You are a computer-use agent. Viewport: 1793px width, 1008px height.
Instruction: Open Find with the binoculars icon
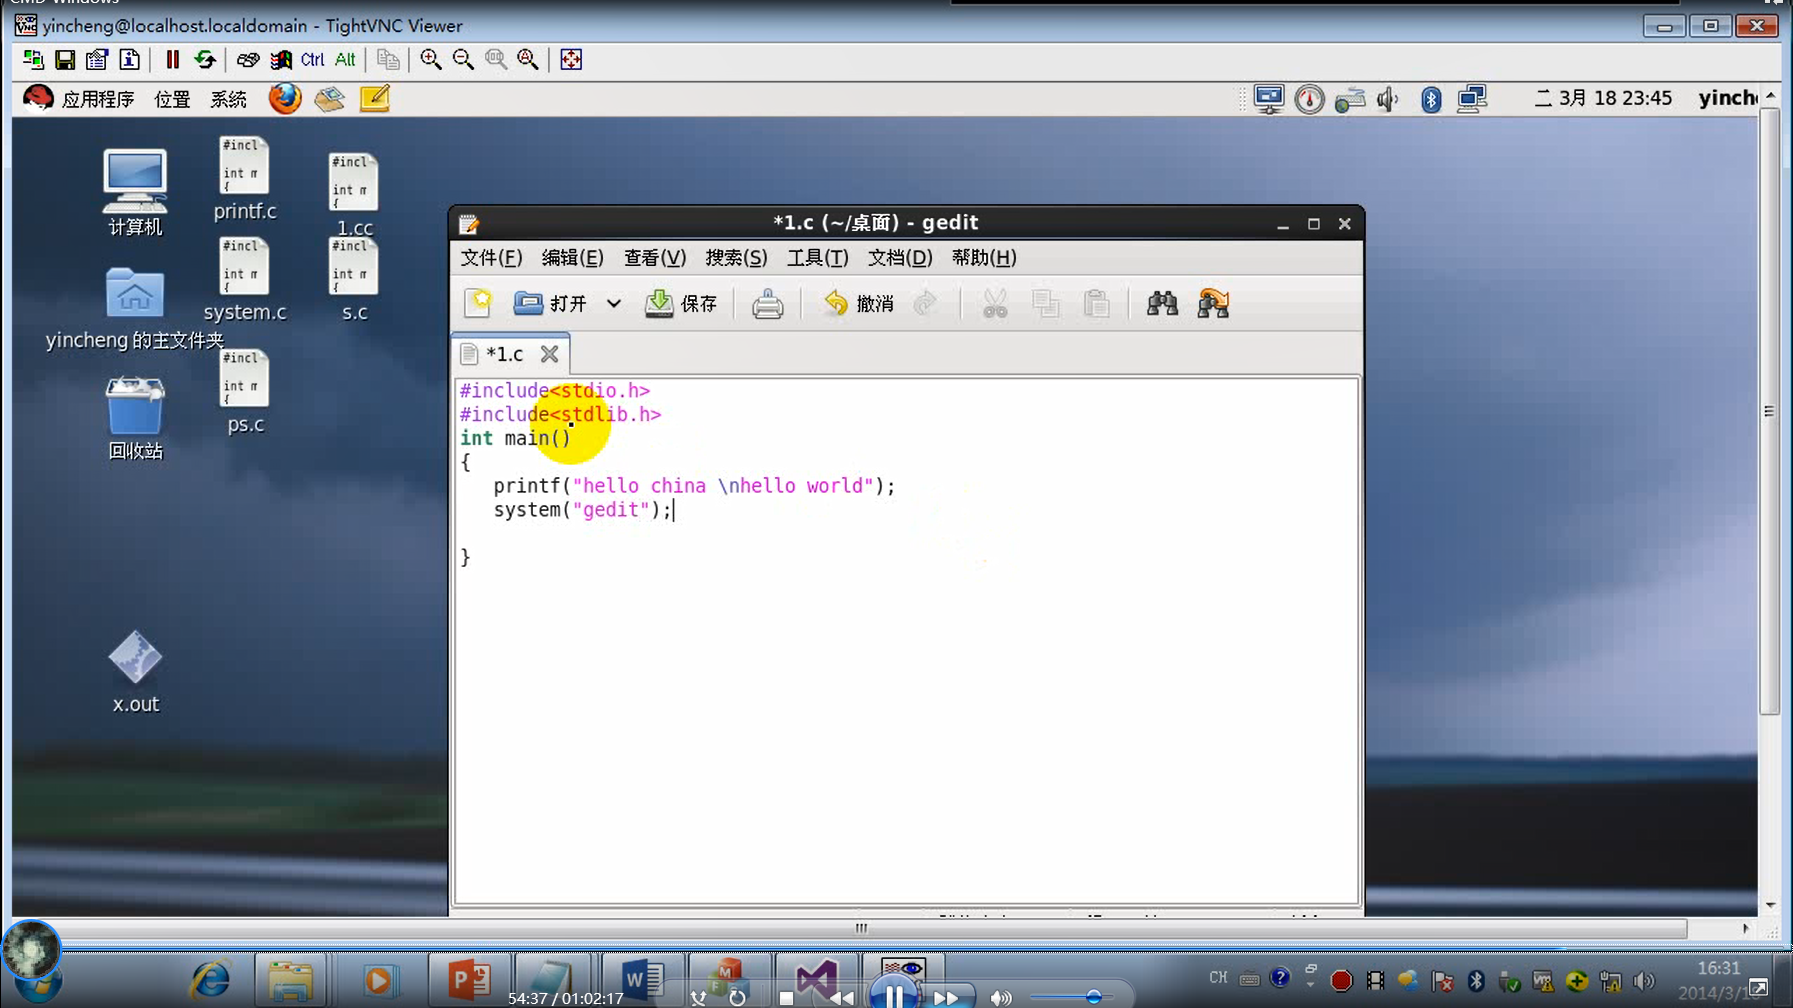click(x=1162, y=303)
